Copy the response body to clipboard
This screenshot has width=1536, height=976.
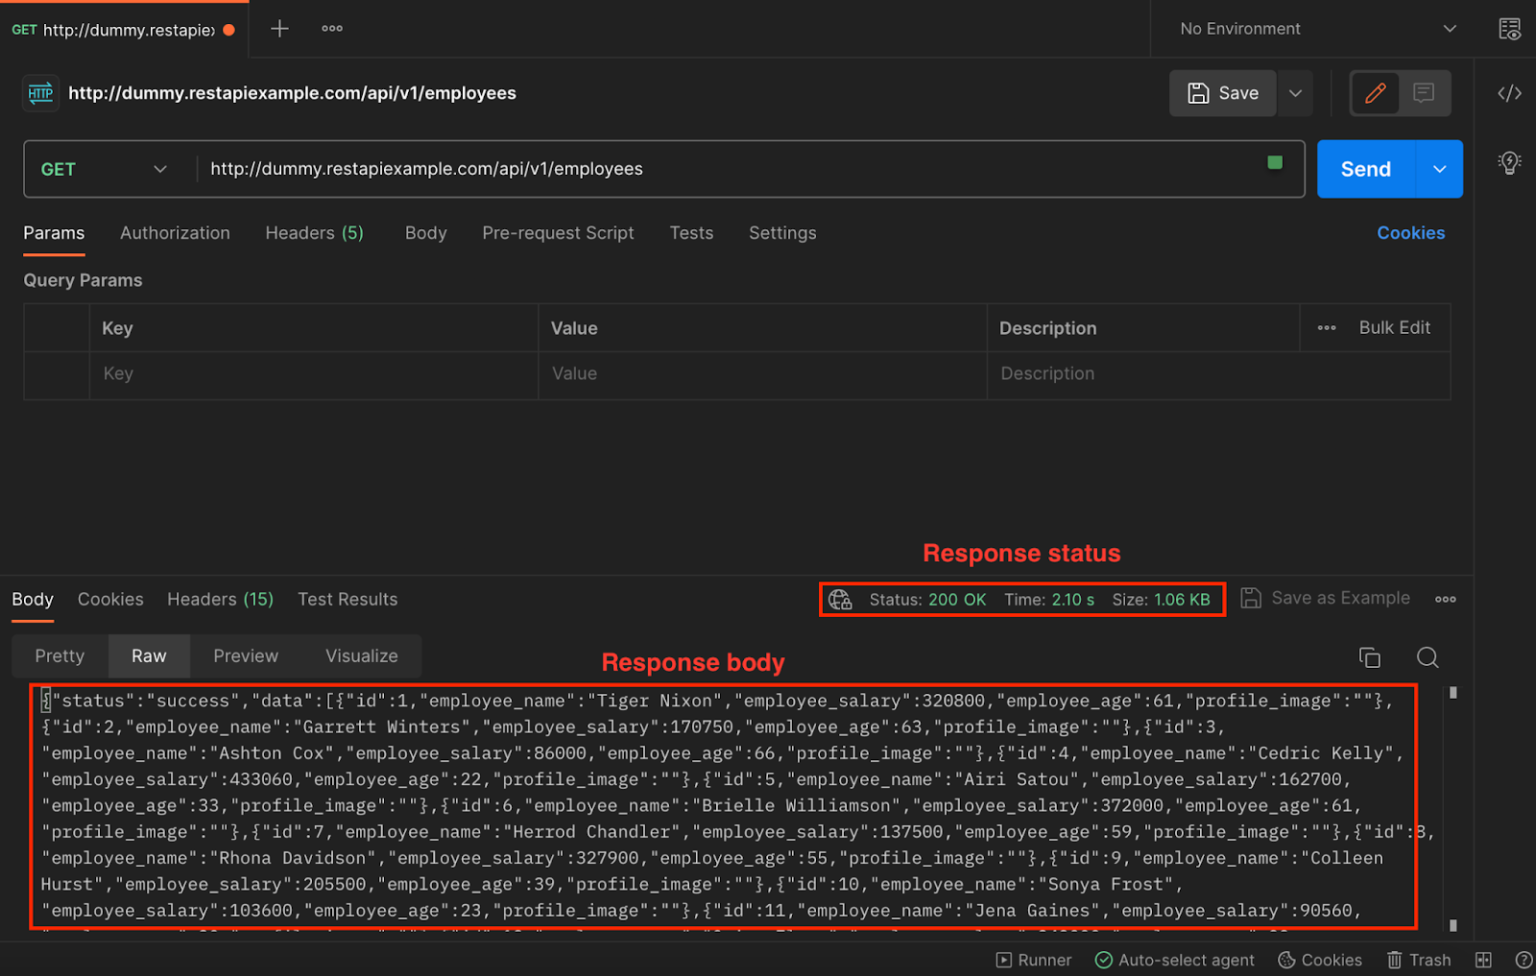[x=1369, y=657]
